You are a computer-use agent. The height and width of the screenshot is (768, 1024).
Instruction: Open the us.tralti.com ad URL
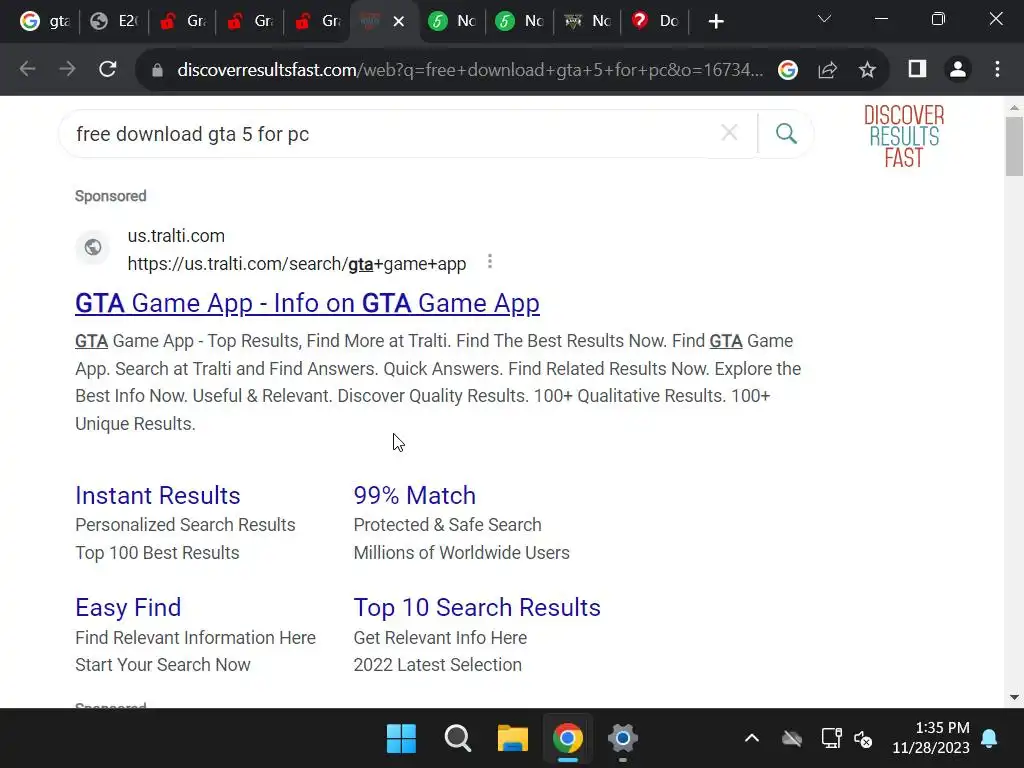296,264
